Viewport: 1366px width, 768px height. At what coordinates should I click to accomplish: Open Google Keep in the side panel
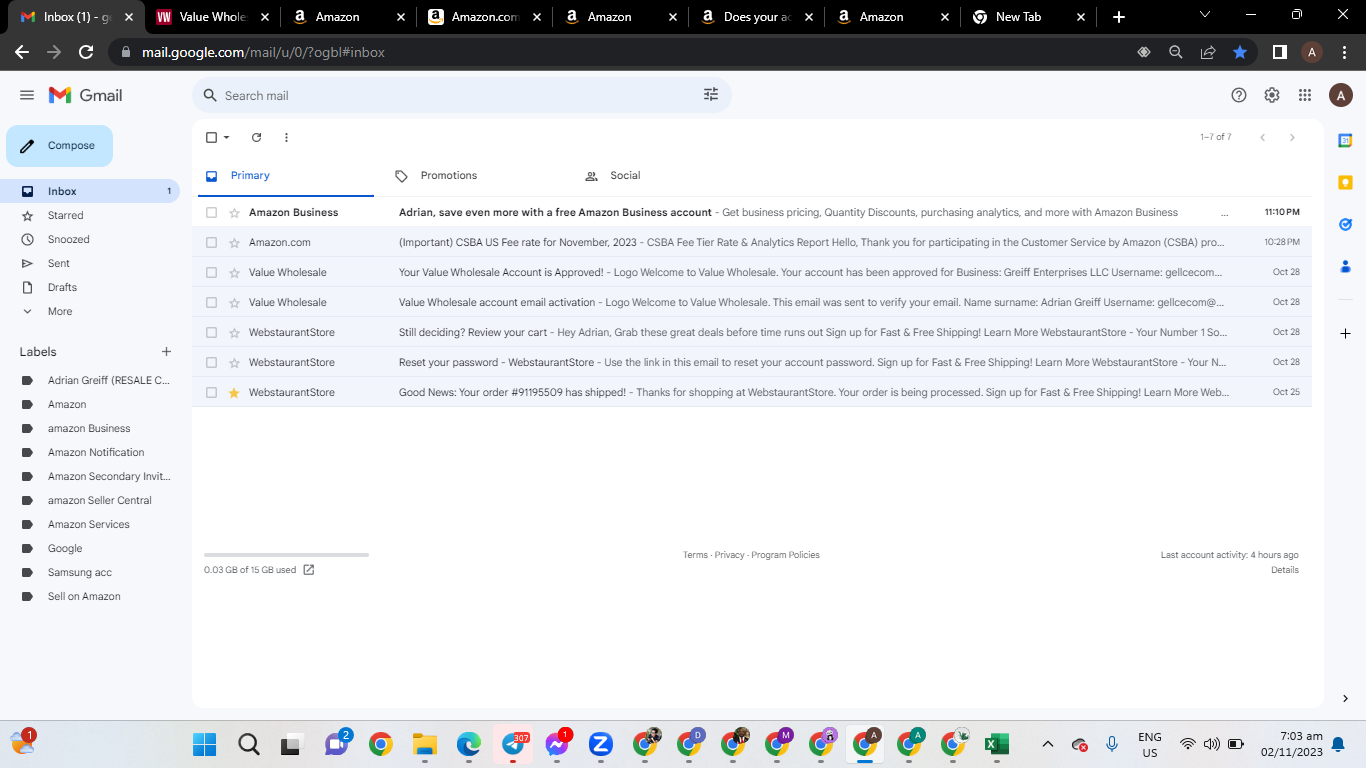tap(1345, 182)
